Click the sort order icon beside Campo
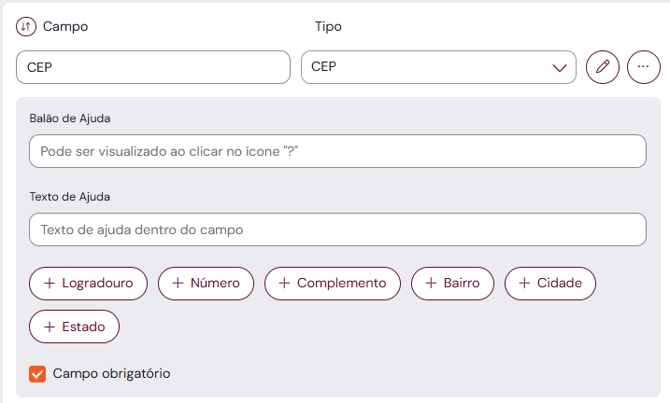Image resolution: width=670 pixels, height=403 pixels. (26, 26)
